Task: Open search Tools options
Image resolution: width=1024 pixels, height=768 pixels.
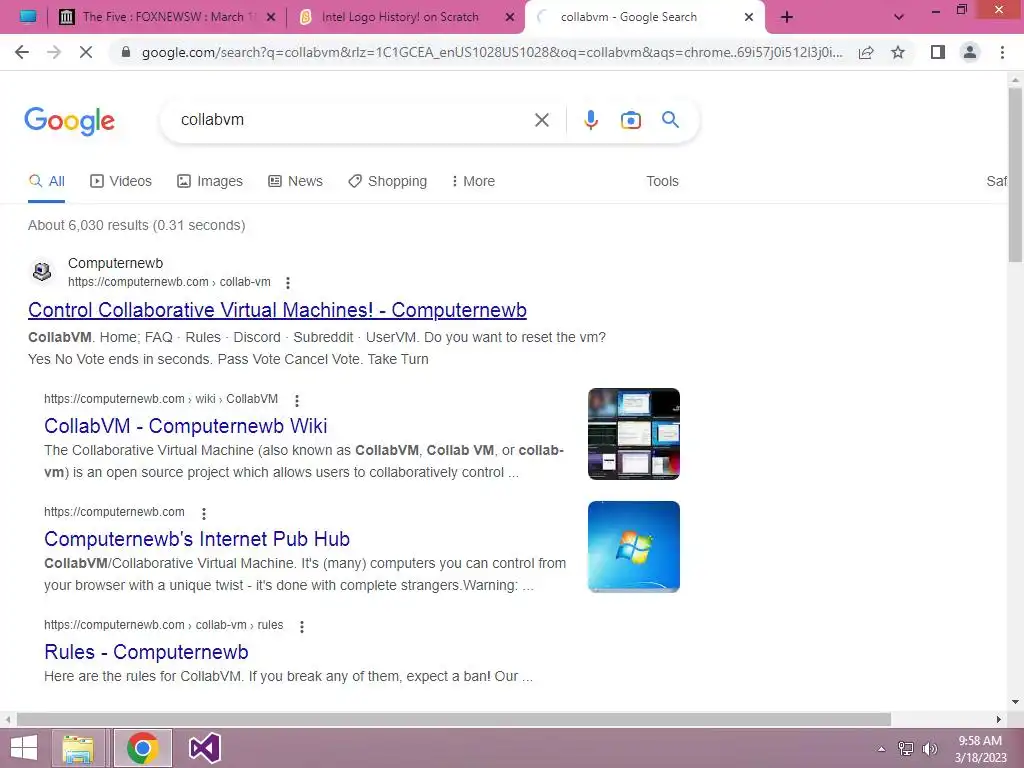Action: (662, 181)
